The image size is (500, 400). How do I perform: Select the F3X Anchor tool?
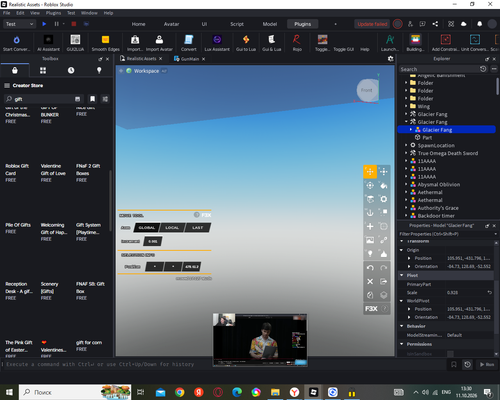click(x=370, y=213)
